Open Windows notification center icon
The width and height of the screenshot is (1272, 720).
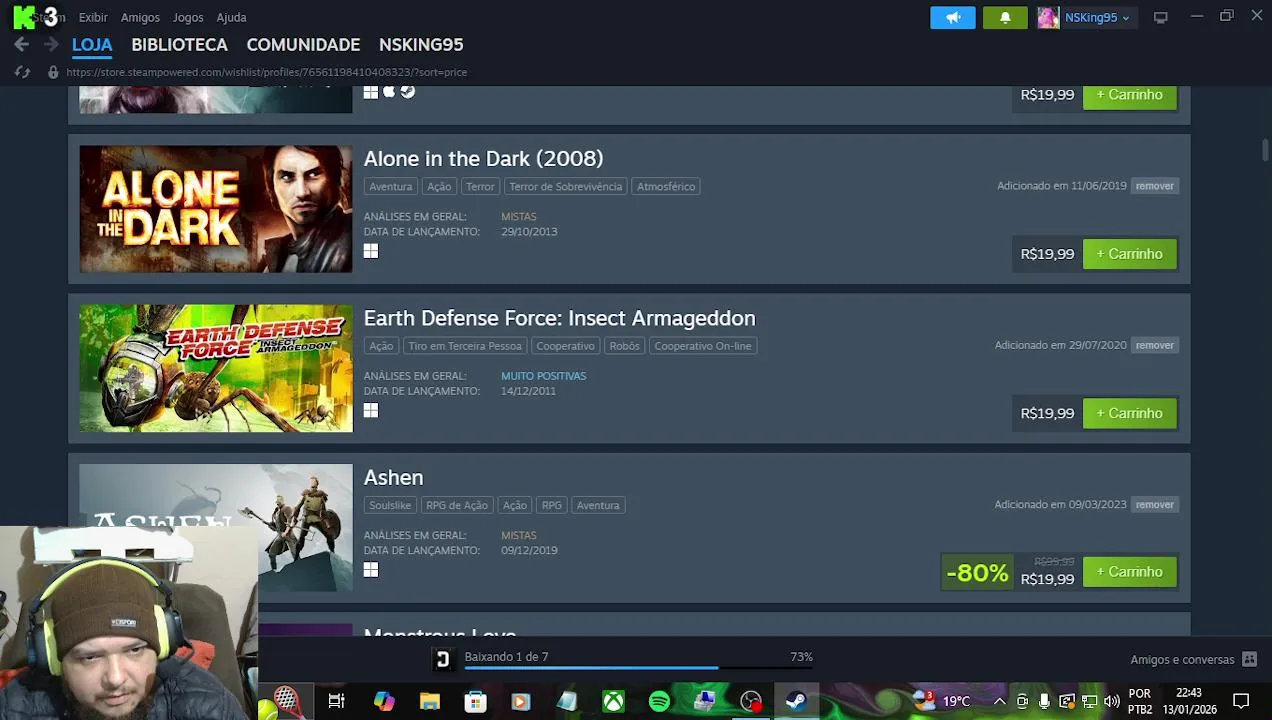[1241, 701]
